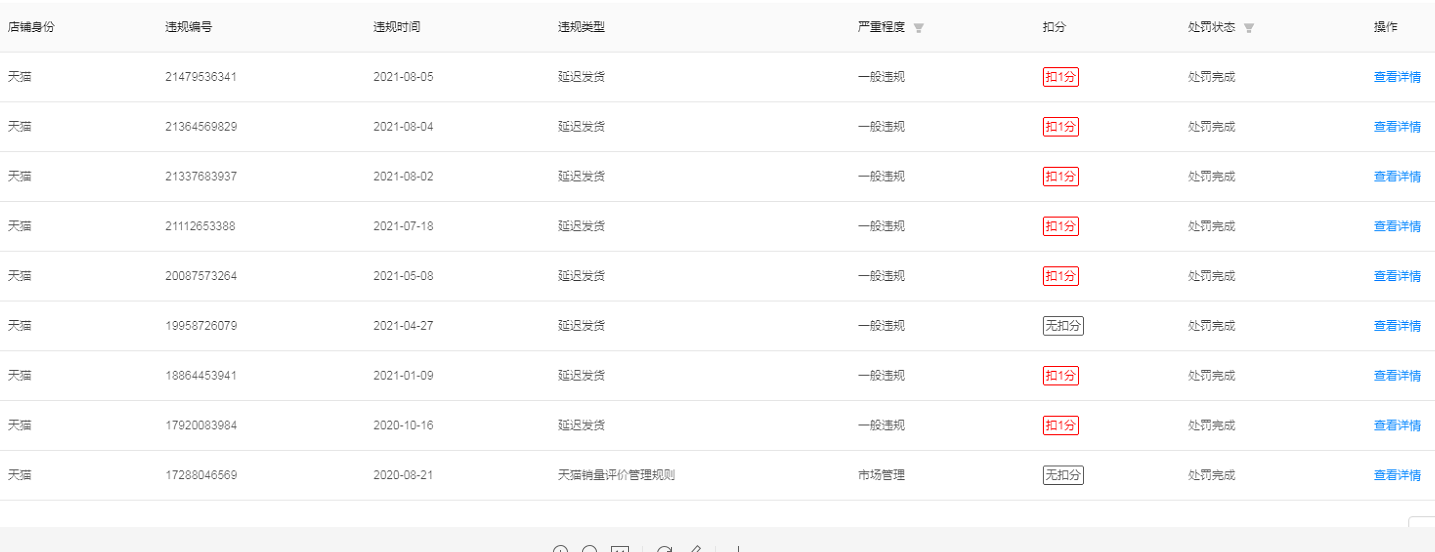This screenshot has height=552, width=1435.
Task: Open 查看详情 for violation 21112653388
Action: pos(1397,227)
